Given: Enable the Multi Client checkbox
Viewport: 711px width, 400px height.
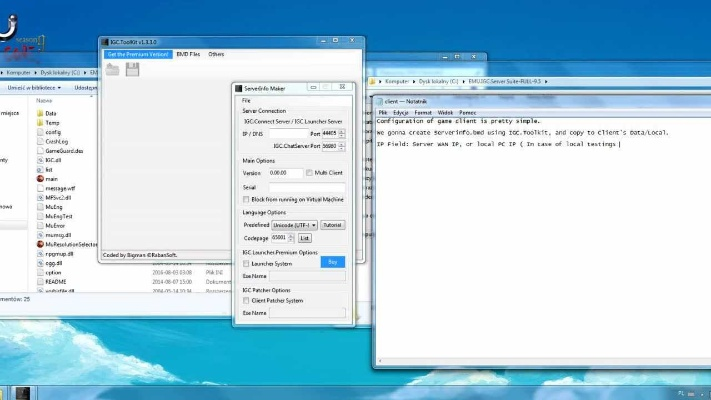Looking at the screenshot, I should tap(309, 173).
